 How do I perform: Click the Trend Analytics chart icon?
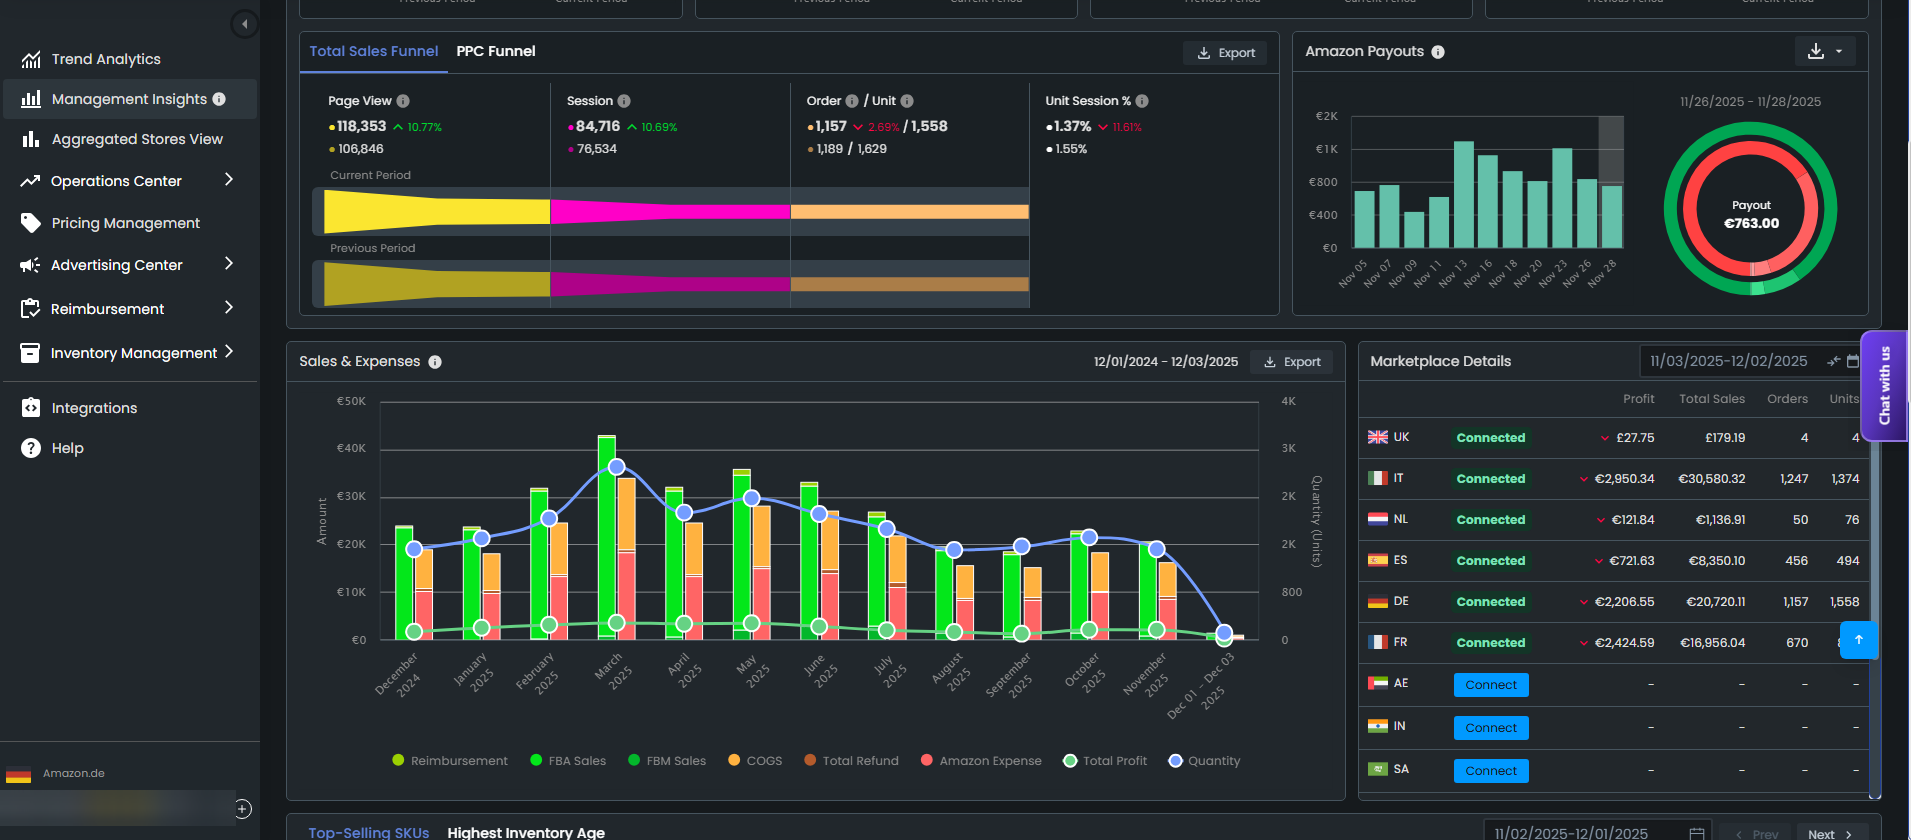[x=31, y=60]
